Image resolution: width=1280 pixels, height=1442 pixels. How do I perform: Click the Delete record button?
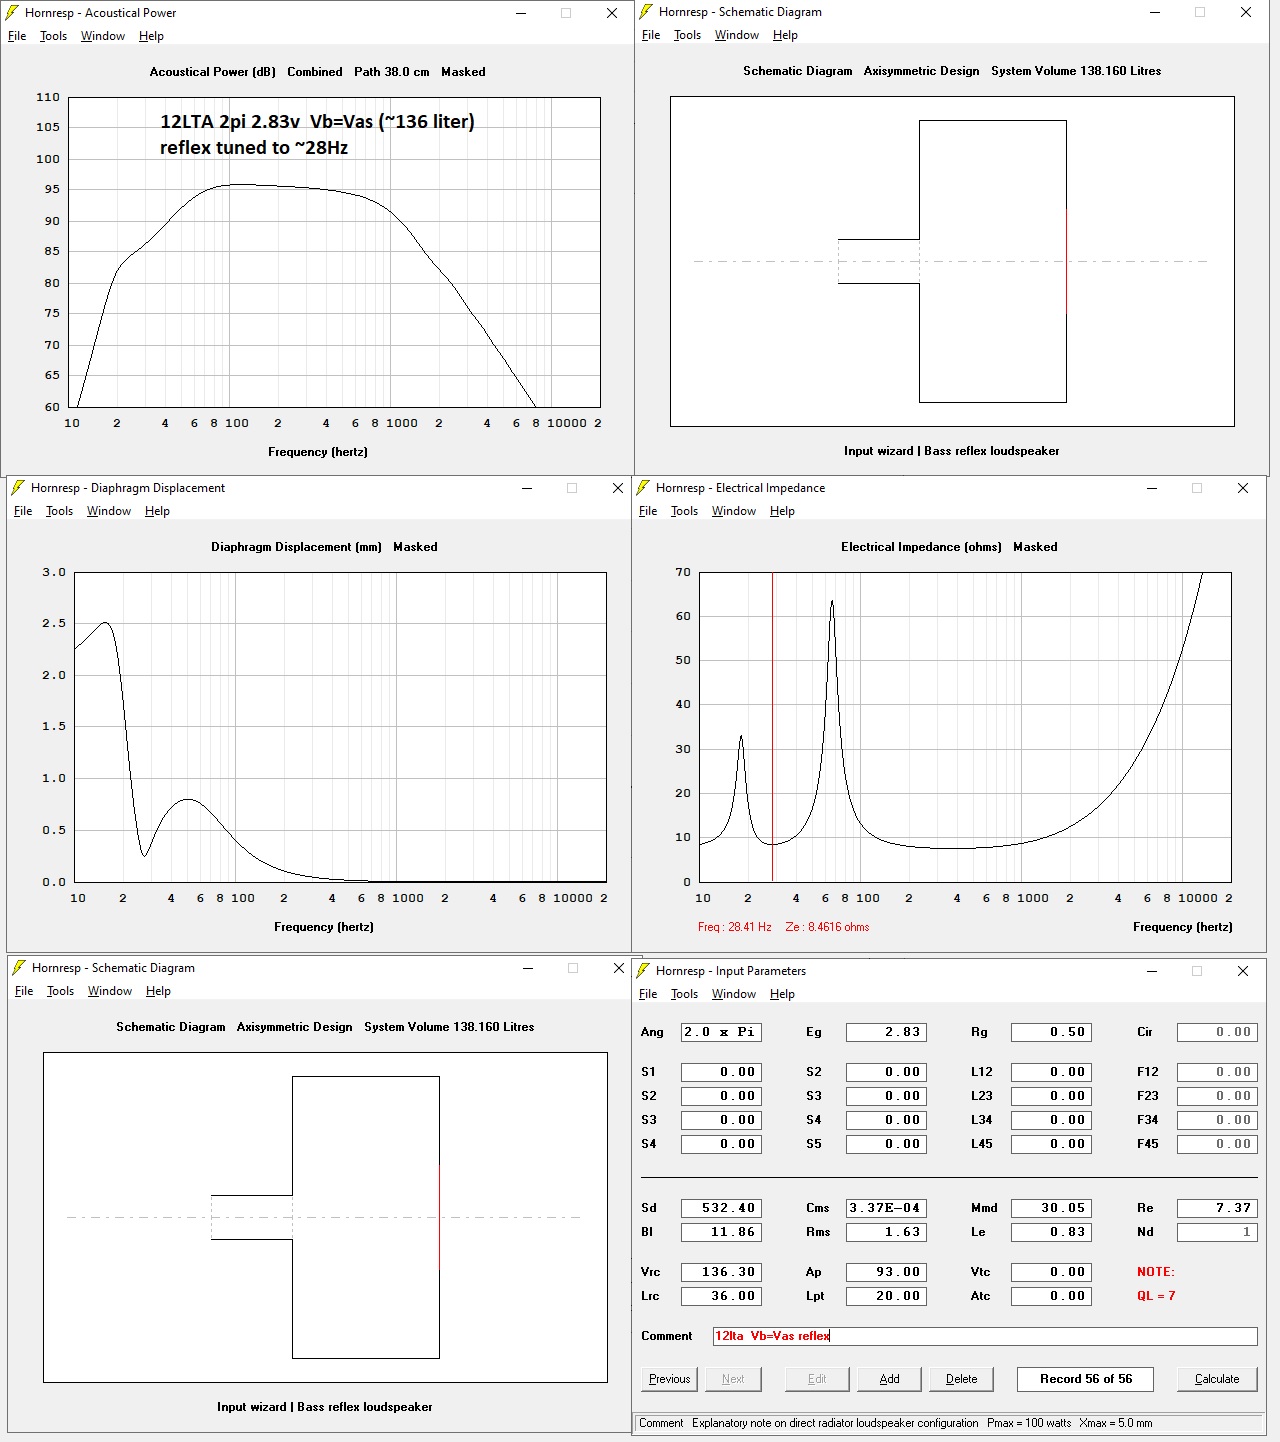coord(961,1379)
